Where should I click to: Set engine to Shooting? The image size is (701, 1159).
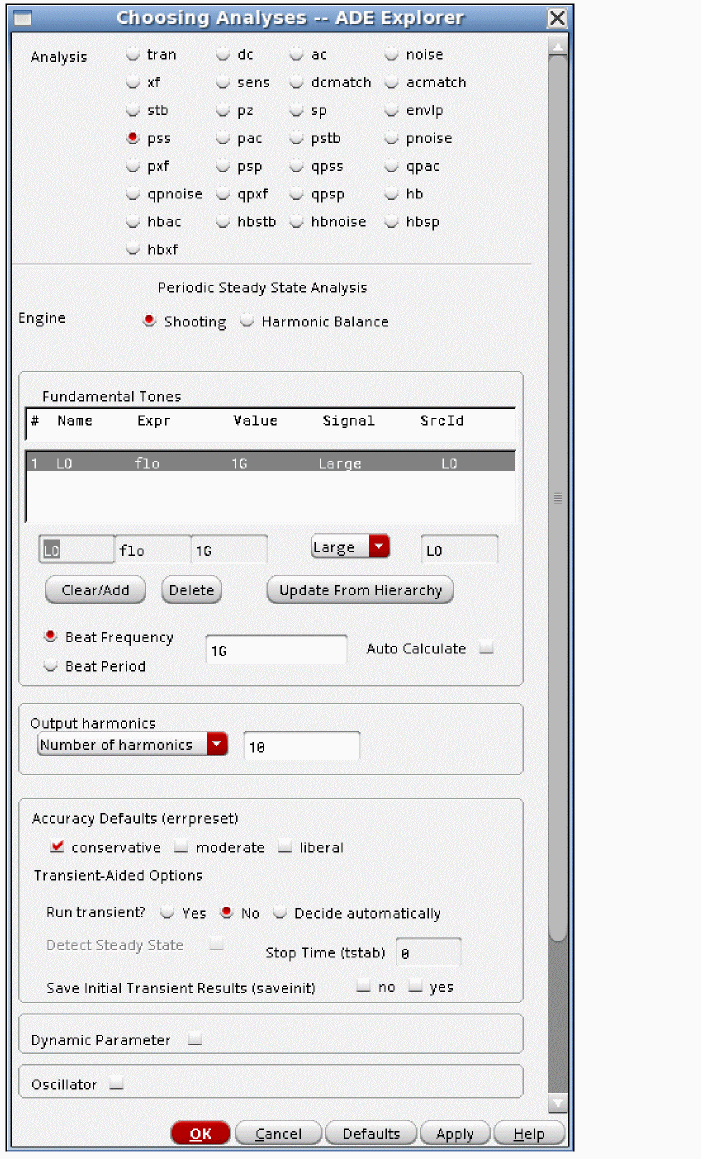pyautogui.click(x=149, y=321)
